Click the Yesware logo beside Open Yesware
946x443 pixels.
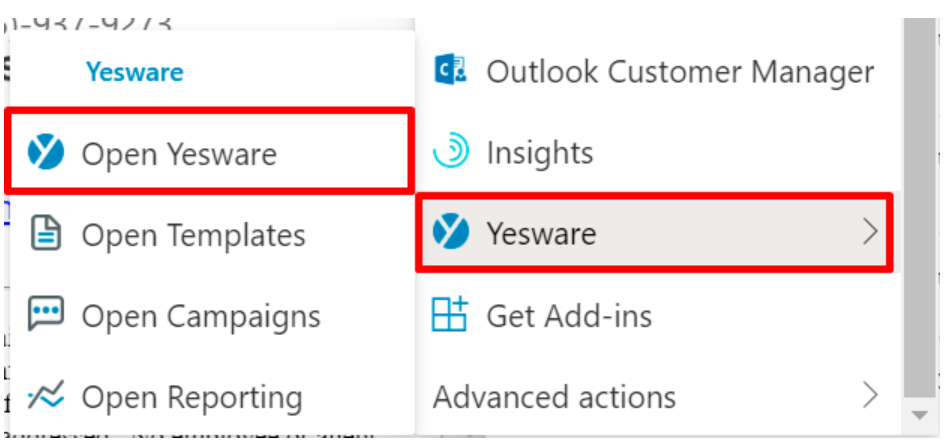click(46, 152)
